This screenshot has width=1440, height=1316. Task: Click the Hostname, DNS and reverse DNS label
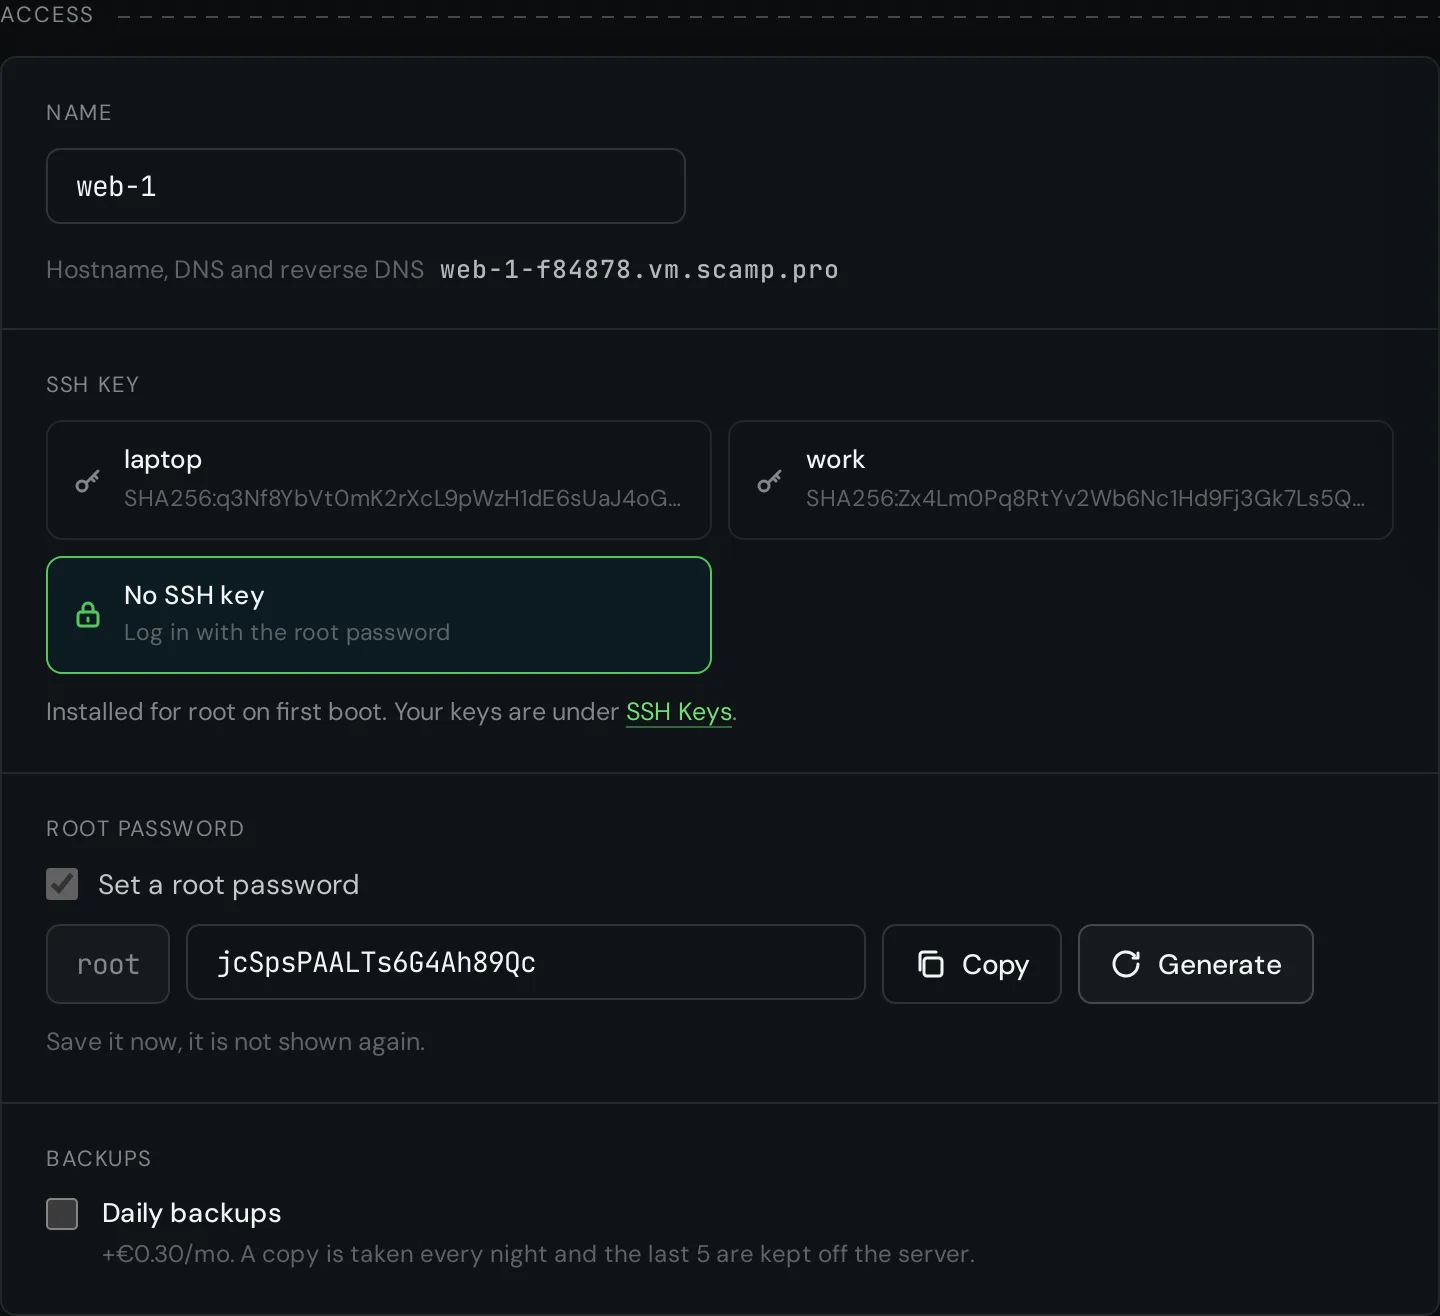[x=235, y=270]
